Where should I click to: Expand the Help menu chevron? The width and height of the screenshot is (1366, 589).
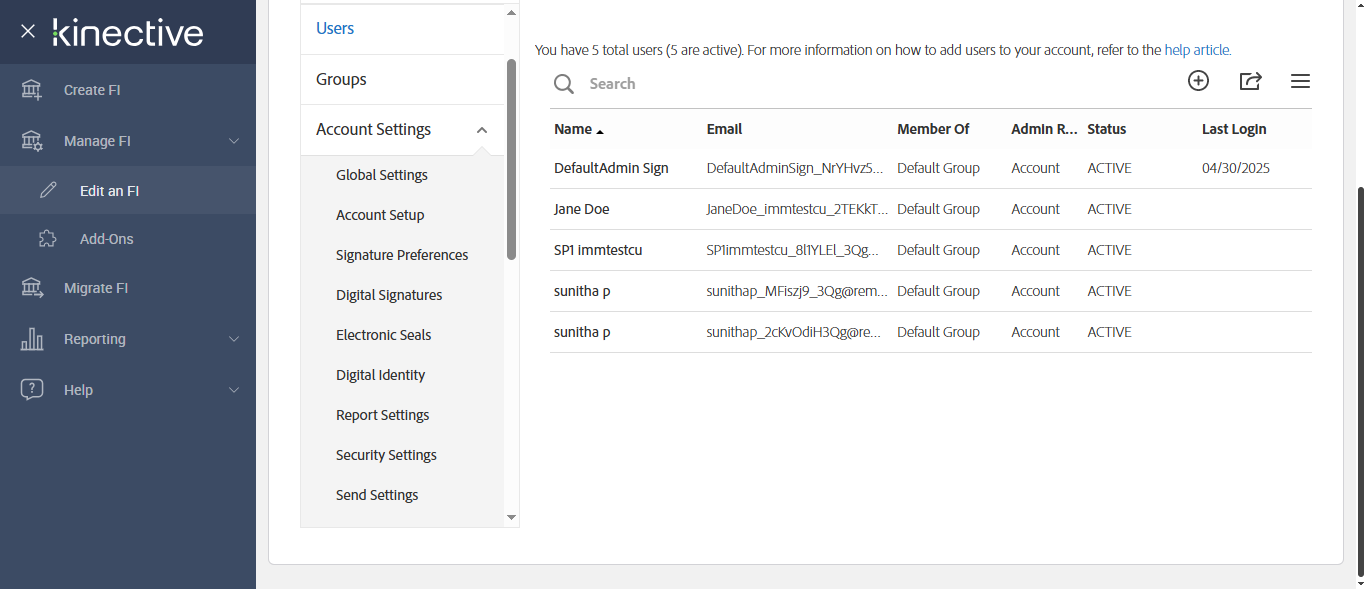234,390
